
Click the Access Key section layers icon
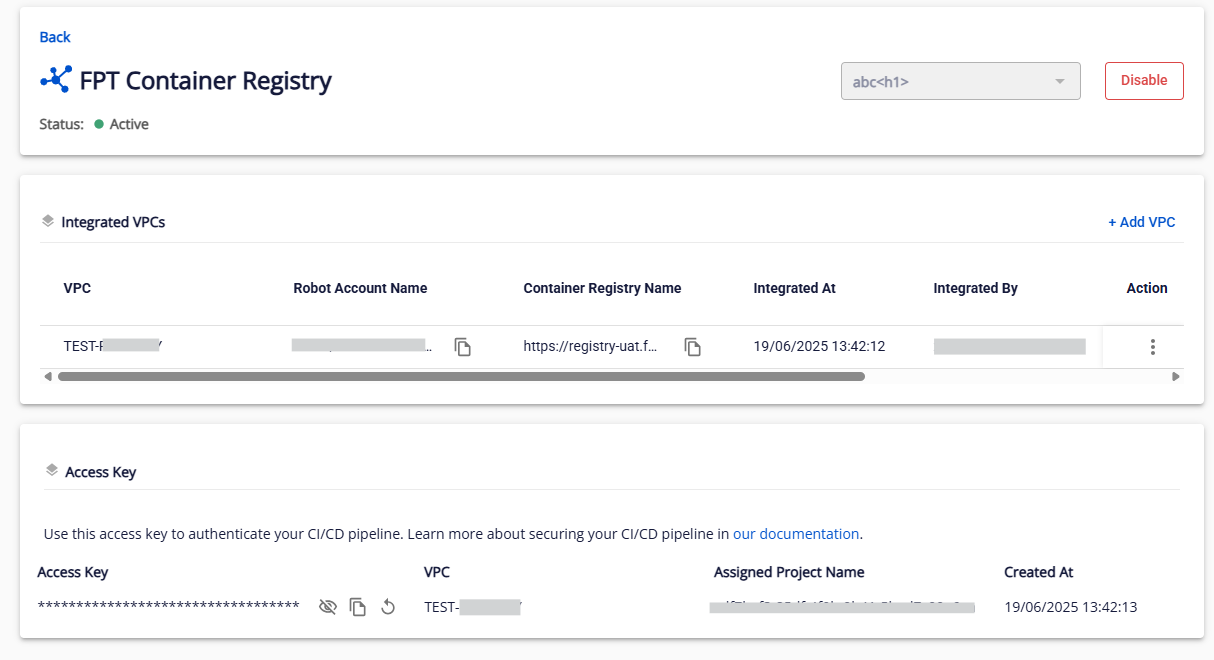tap(51, 471)
